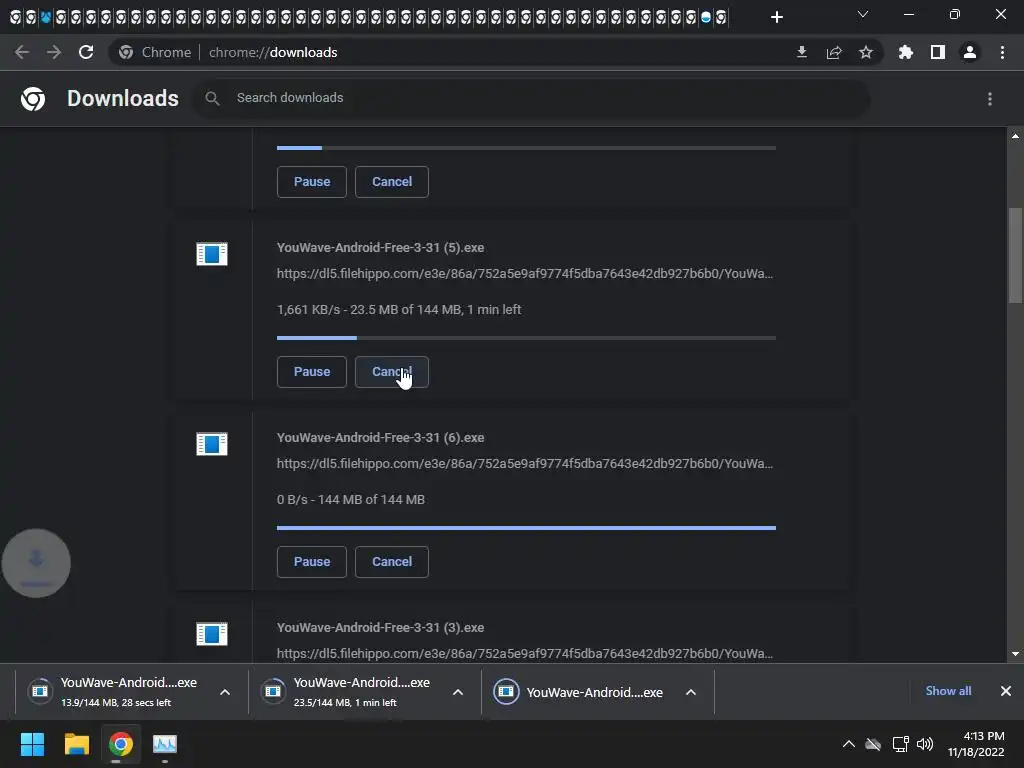Show hidden system tray icons
Viewport: 1024px width, 768px height.
848,744
